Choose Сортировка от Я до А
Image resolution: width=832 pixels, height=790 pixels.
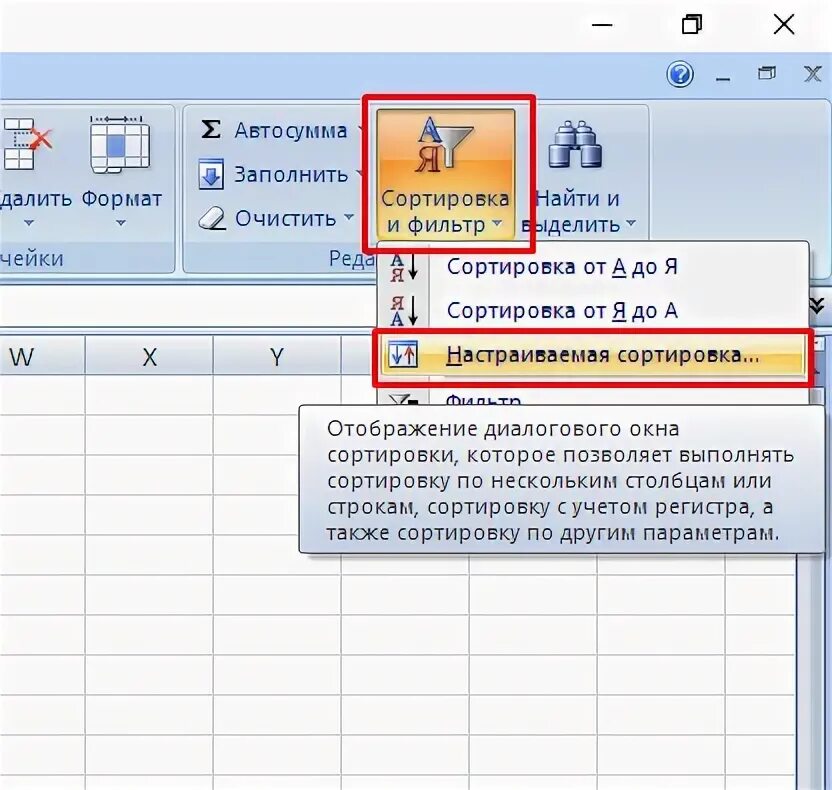click(x=593, y=311)
